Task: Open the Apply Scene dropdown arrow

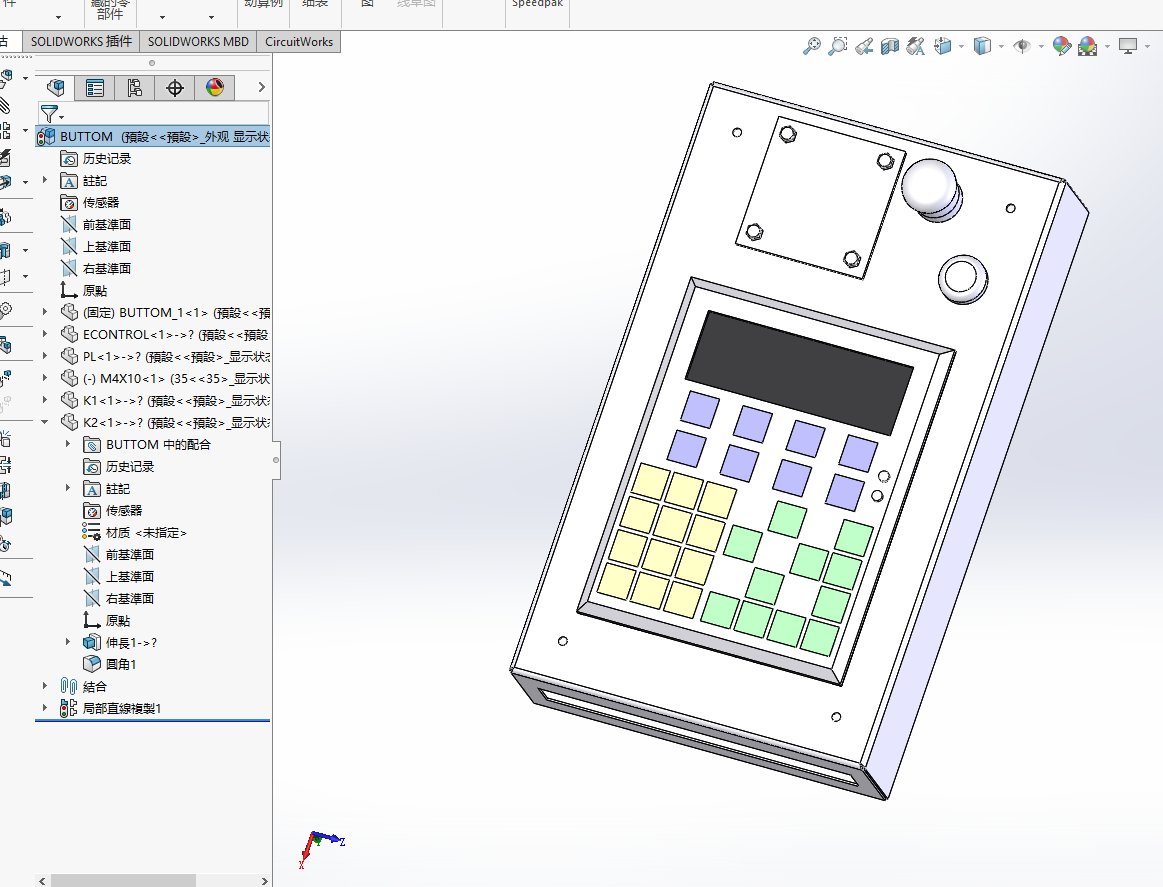Action: pos(1107,47)
